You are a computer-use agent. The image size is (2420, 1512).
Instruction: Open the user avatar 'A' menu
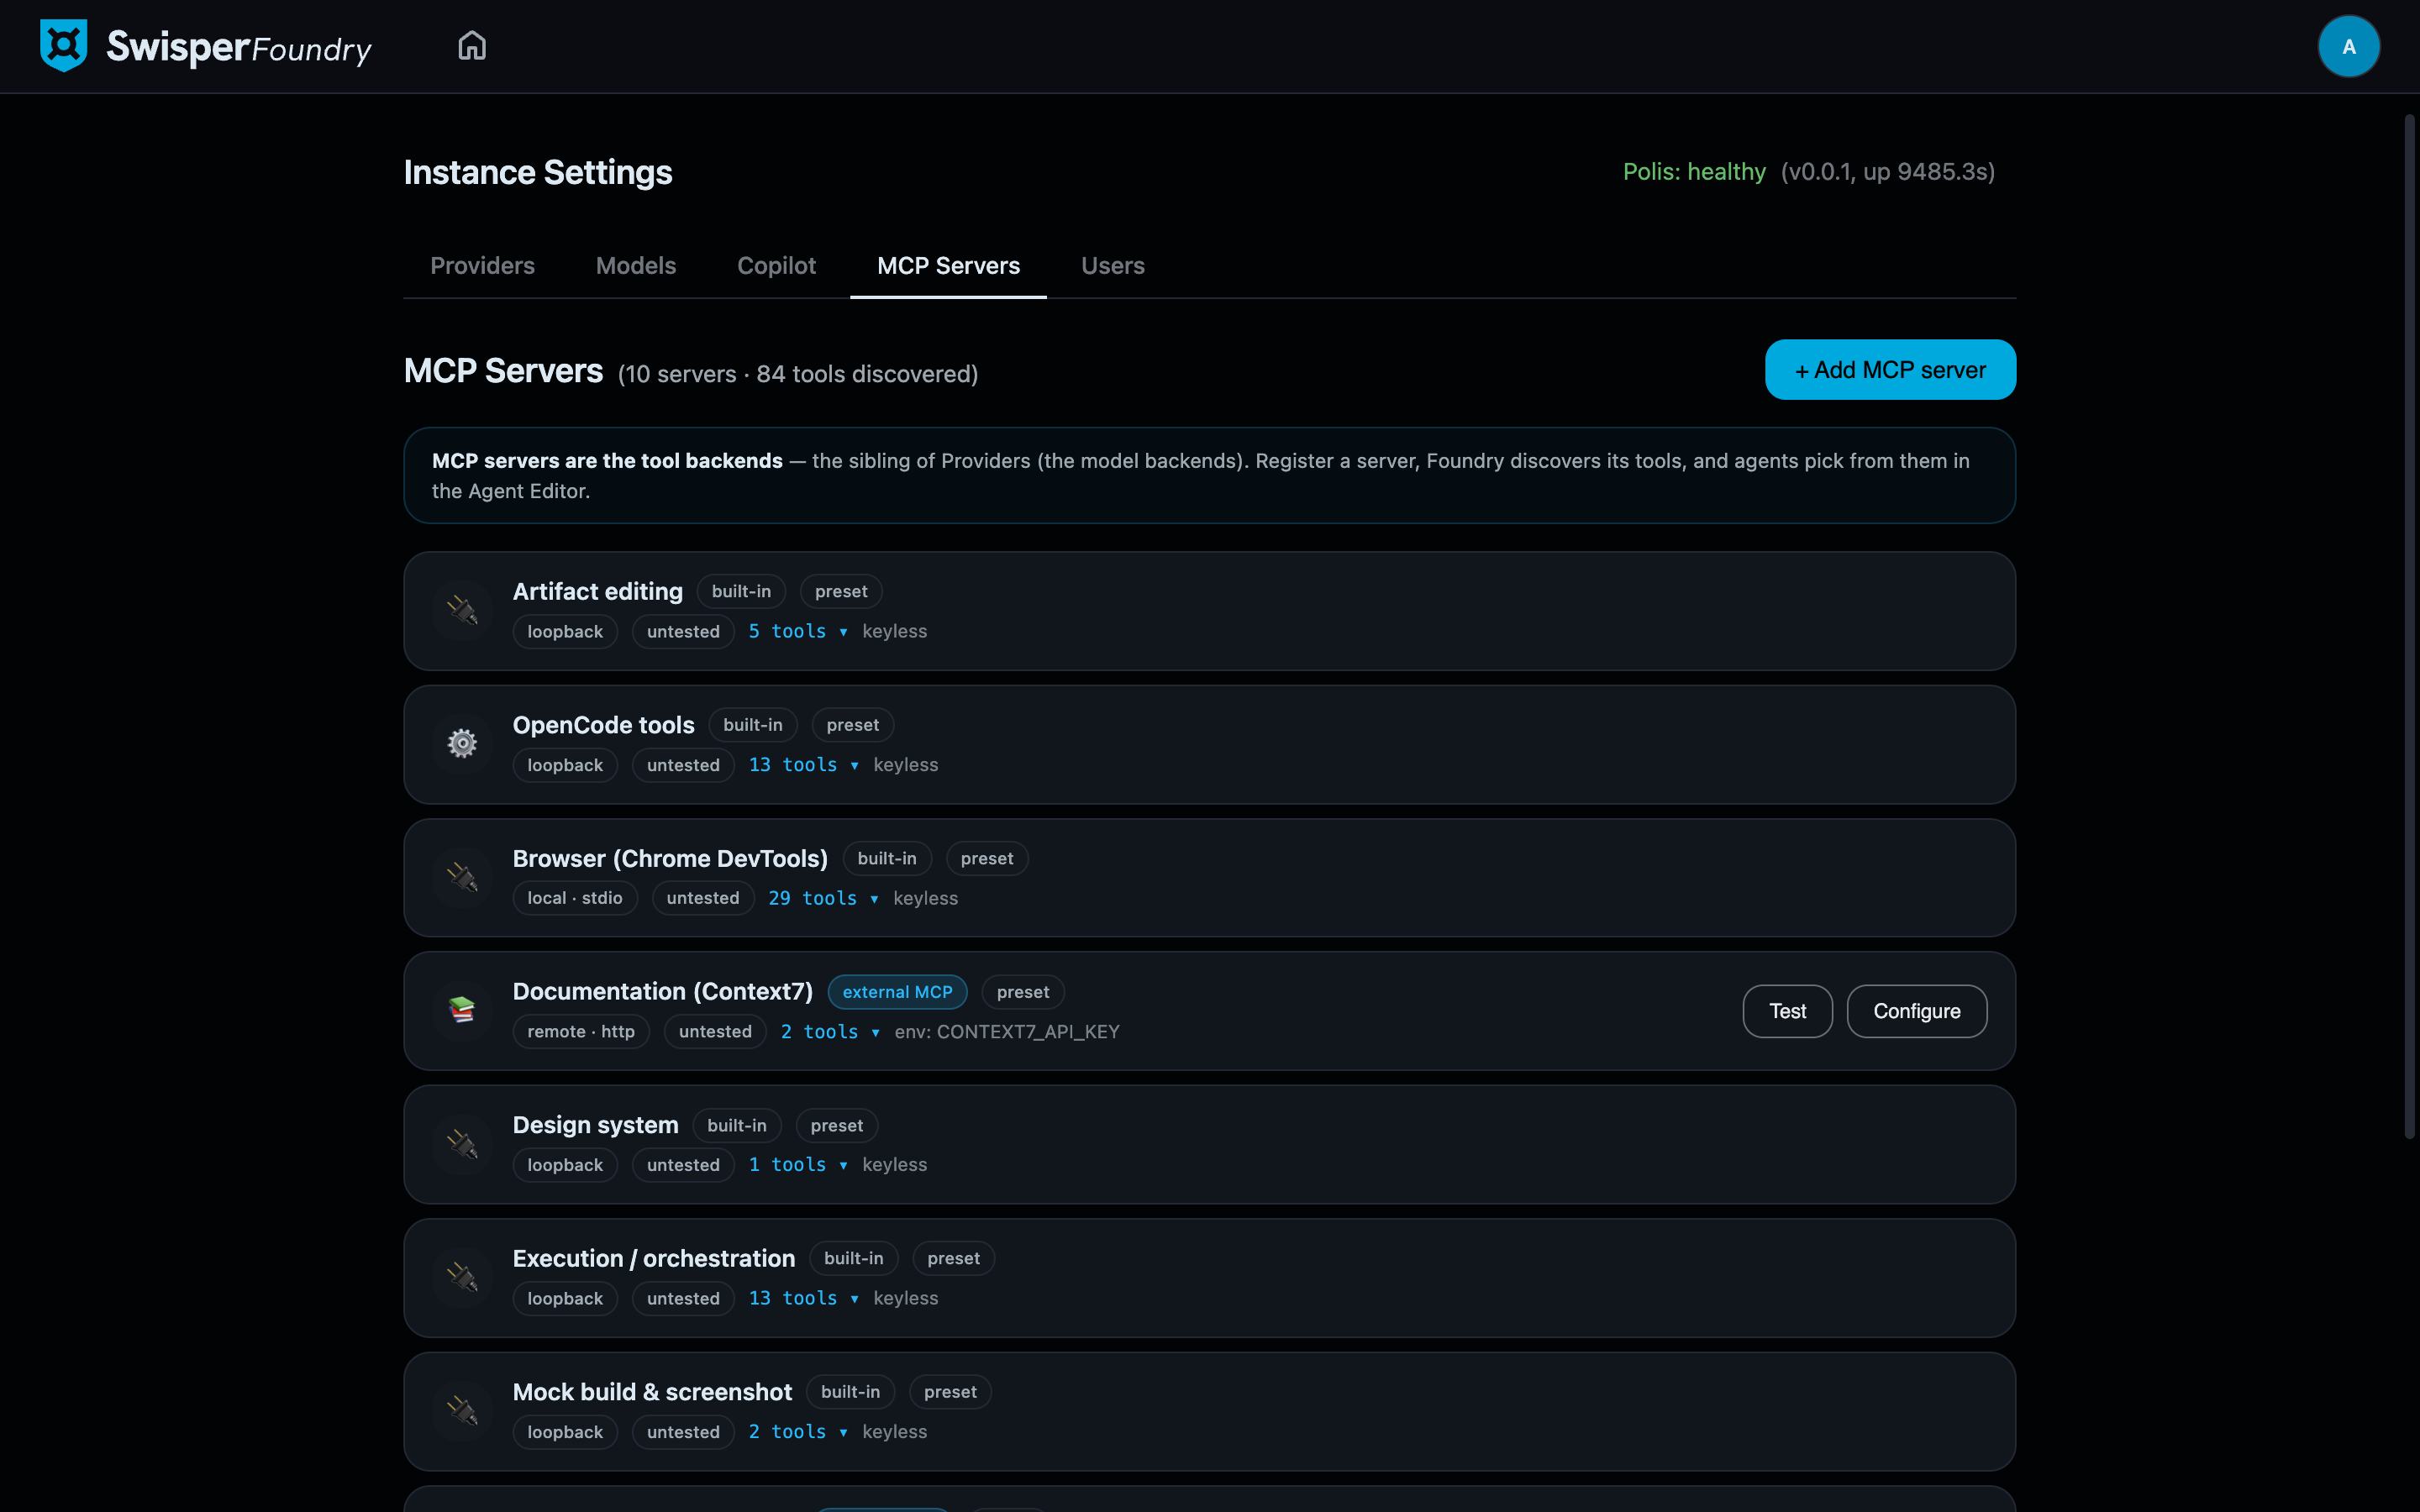(2348, 46)
